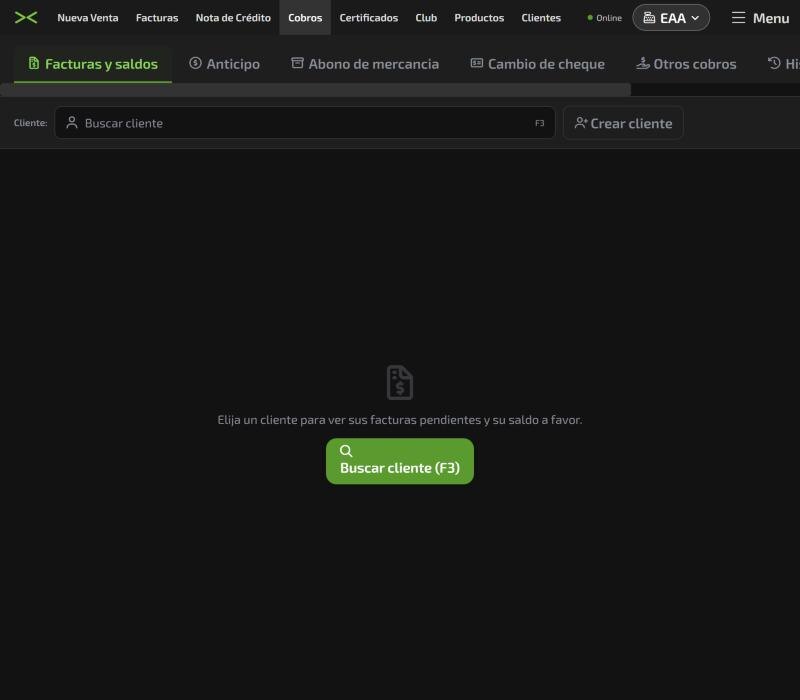
Task: Click the green app logo icon
Action: [26, 18]
